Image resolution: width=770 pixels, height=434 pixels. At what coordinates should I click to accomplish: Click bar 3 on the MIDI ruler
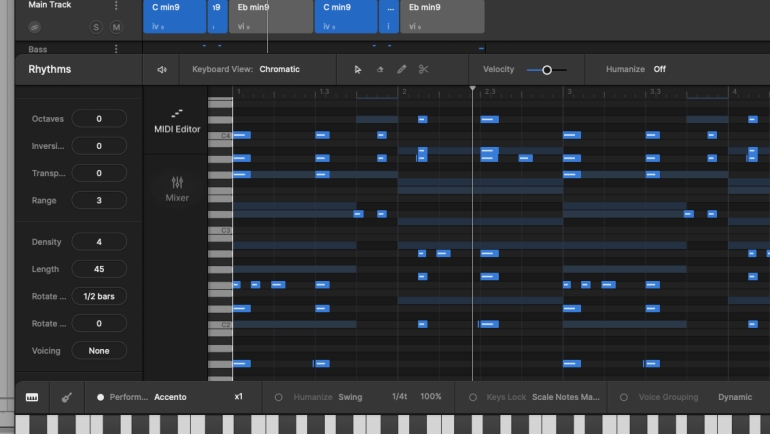(569, 92)
